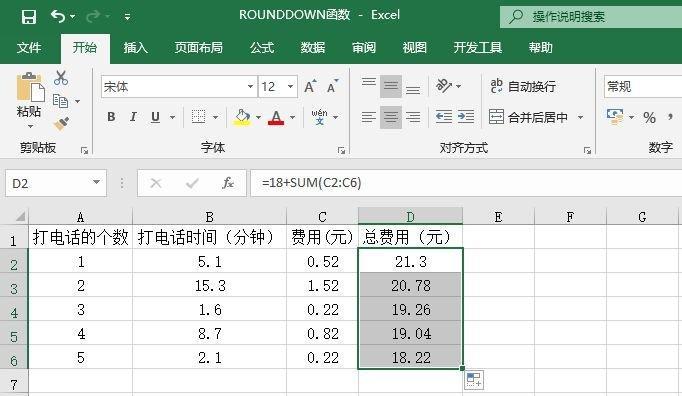This screenshot has height=396, width=682.
Task: Apply red font color
Action: (276, 117)
